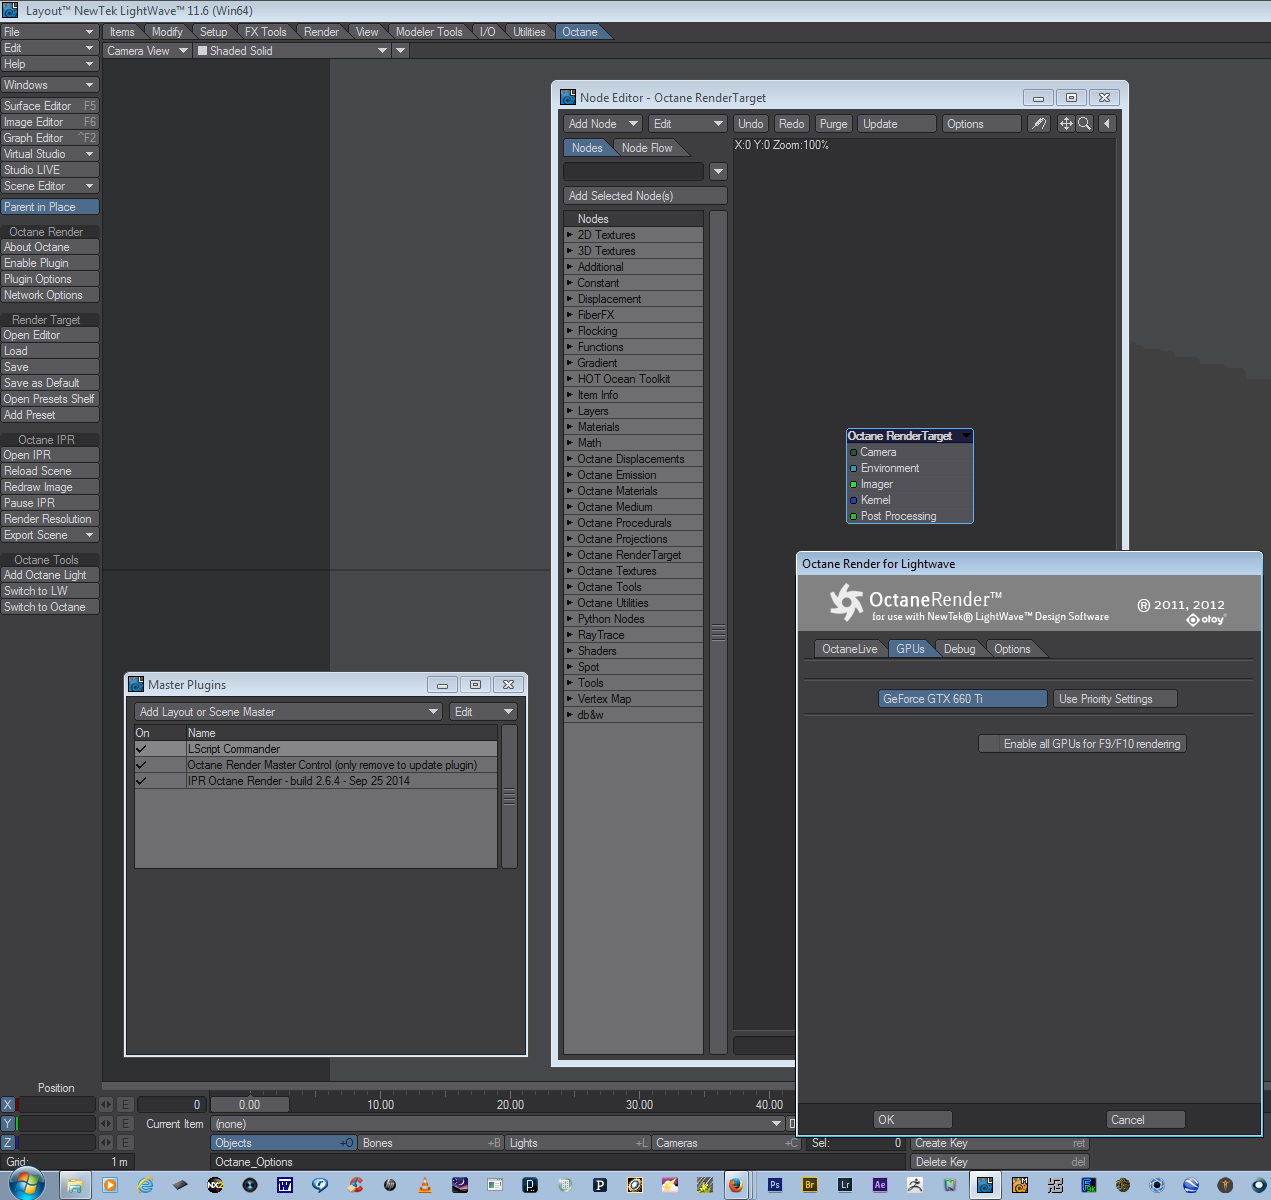
Task: Click the X position channel button
Action: coord(8,1105)
